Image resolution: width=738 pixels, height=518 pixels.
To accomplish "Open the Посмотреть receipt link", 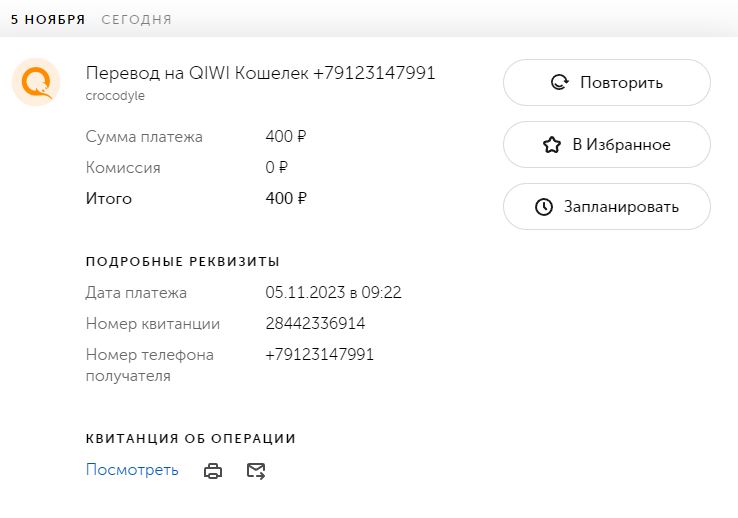I will tap(132, 470).
